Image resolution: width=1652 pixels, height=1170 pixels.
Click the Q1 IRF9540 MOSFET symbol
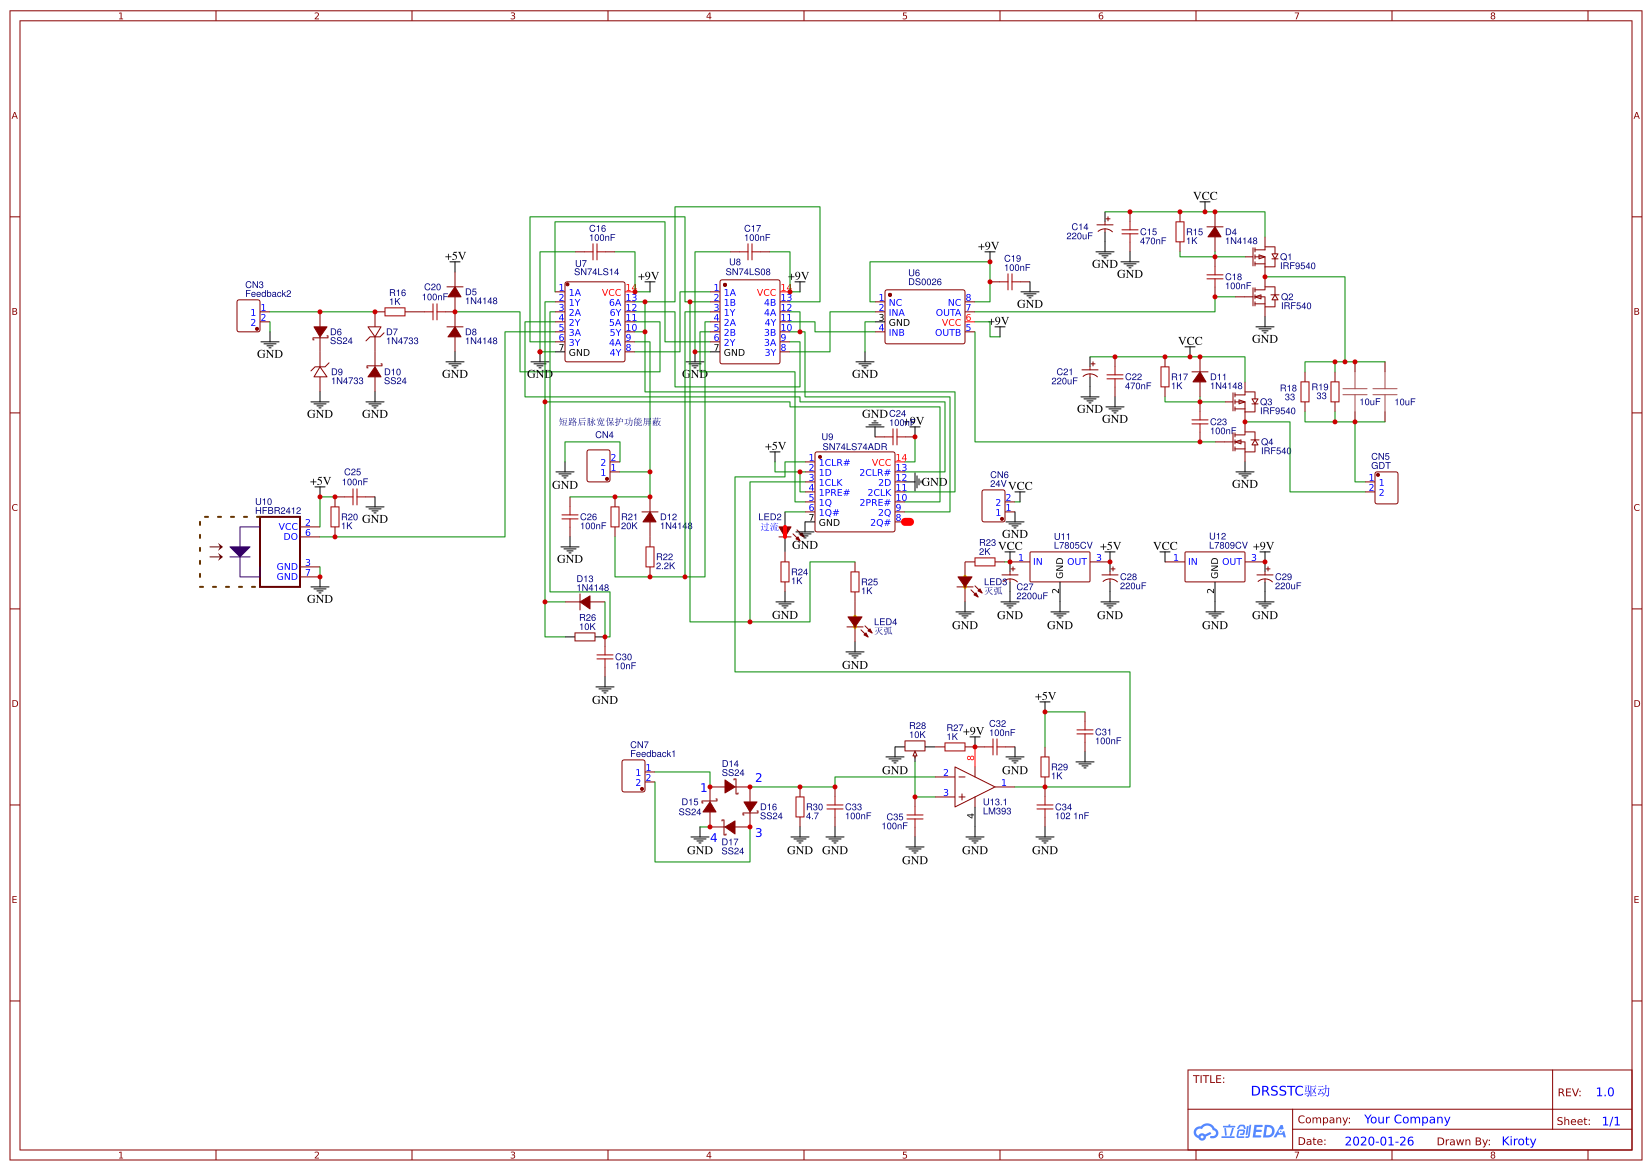pyautogui.click(x=1265, y=256)
